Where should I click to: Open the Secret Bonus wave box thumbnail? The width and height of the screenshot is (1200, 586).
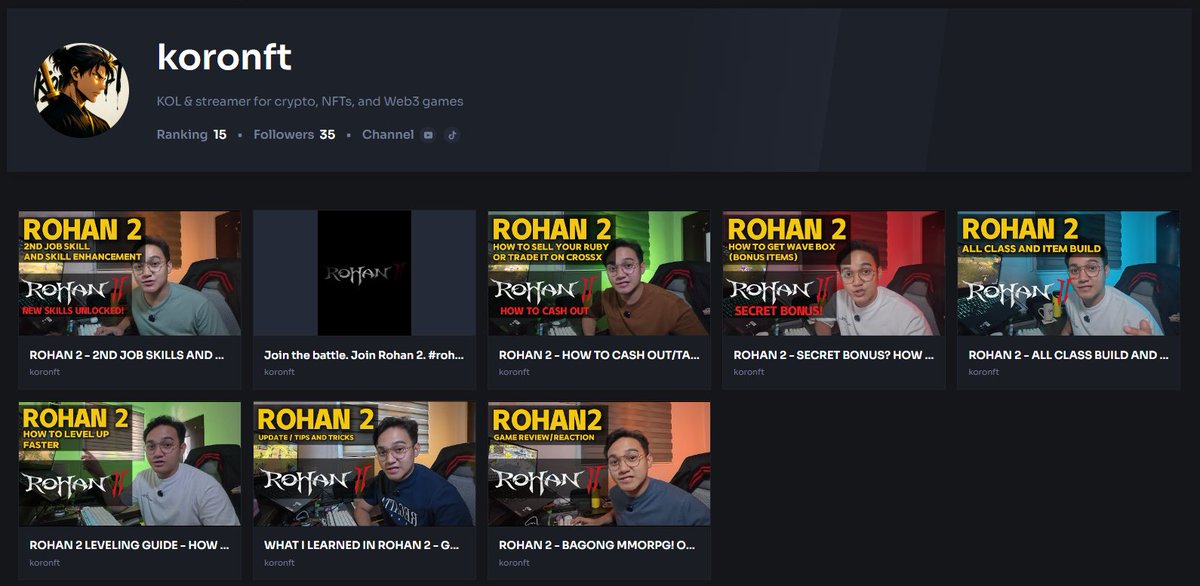(834, 273)
